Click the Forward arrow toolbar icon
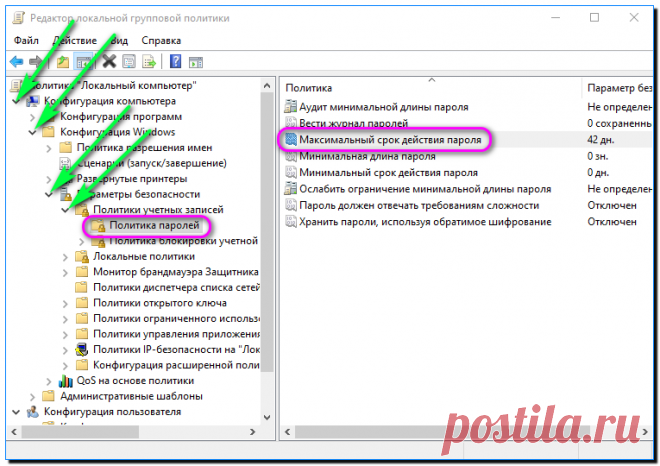The height and width of the screenshot is (466, 660). tap(35, 62)
